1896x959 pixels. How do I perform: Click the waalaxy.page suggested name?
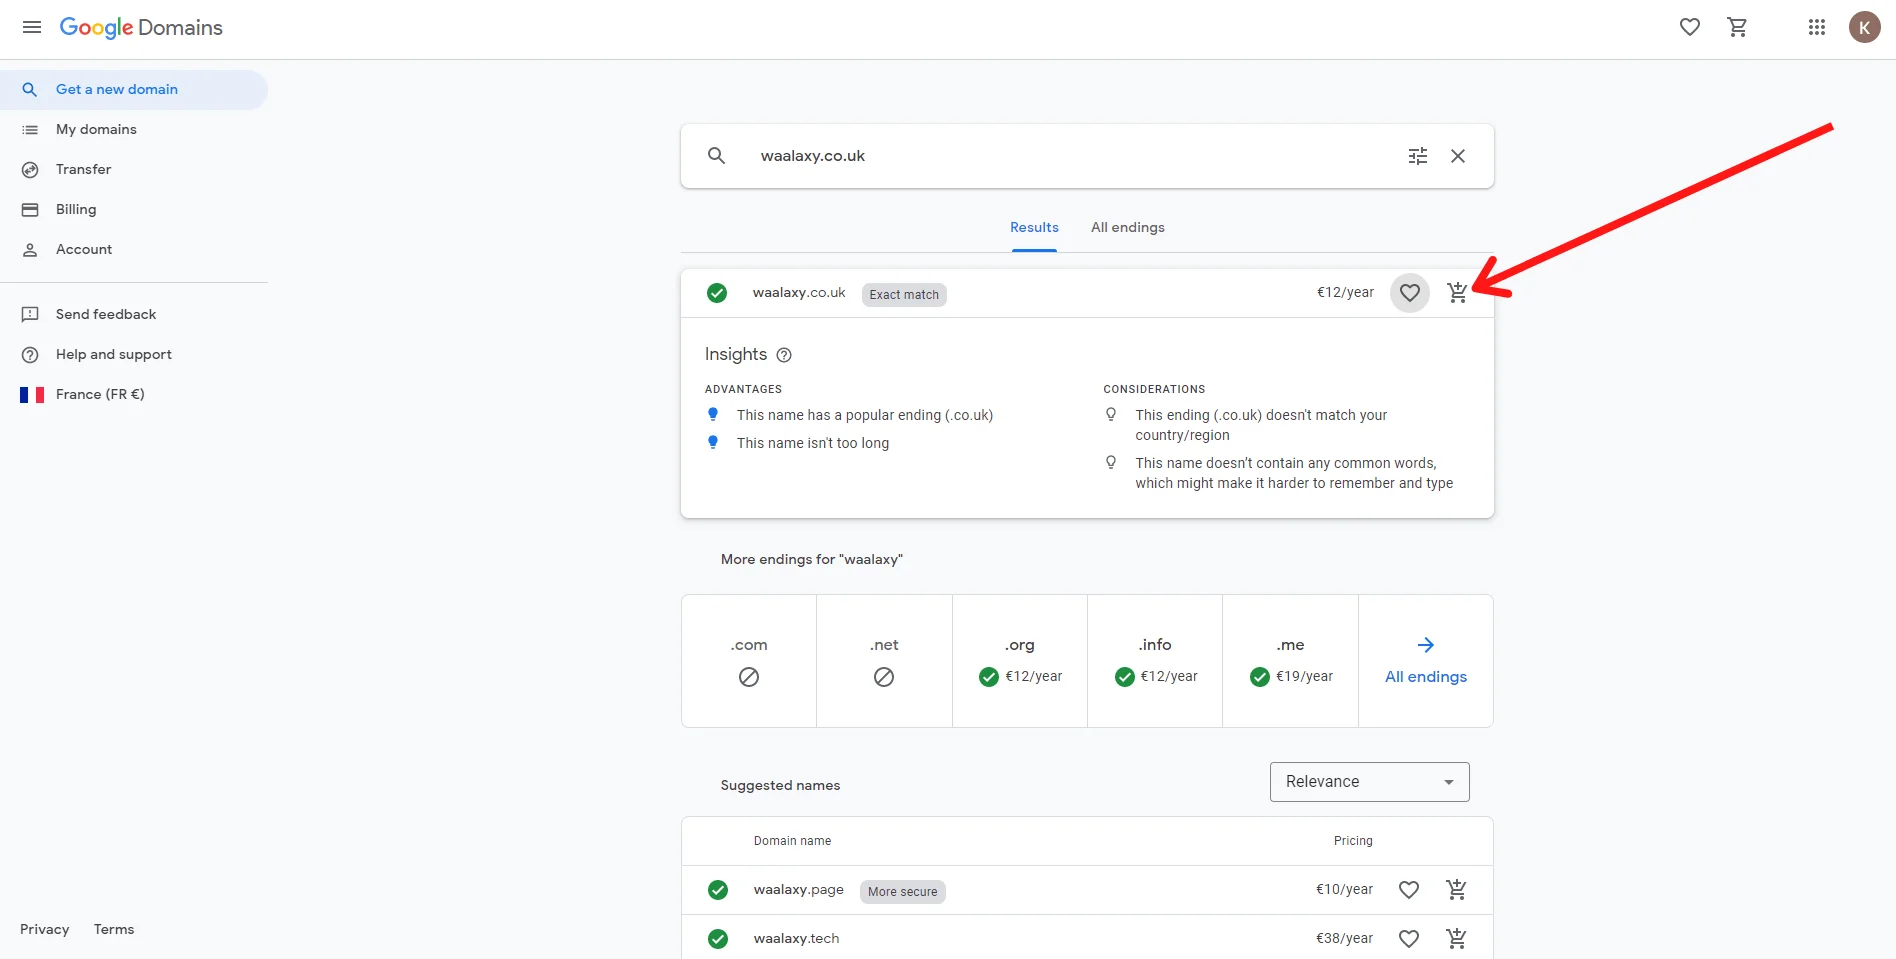798,890
